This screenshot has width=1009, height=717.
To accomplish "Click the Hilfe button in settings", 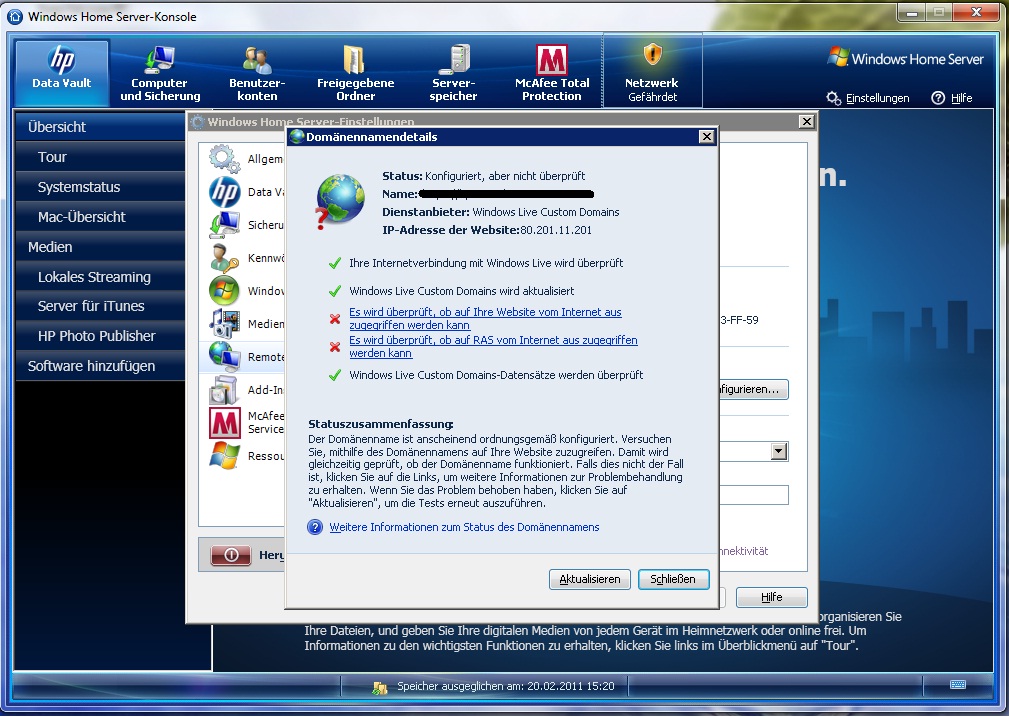I will (x=772, y=597).
